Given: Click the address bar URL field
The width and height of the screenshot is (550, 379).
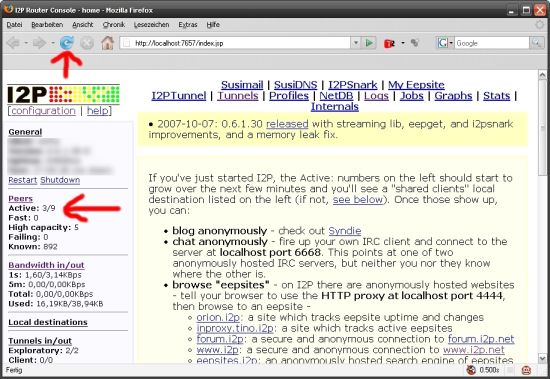Looking at the screenshot, I should point(236,43).
